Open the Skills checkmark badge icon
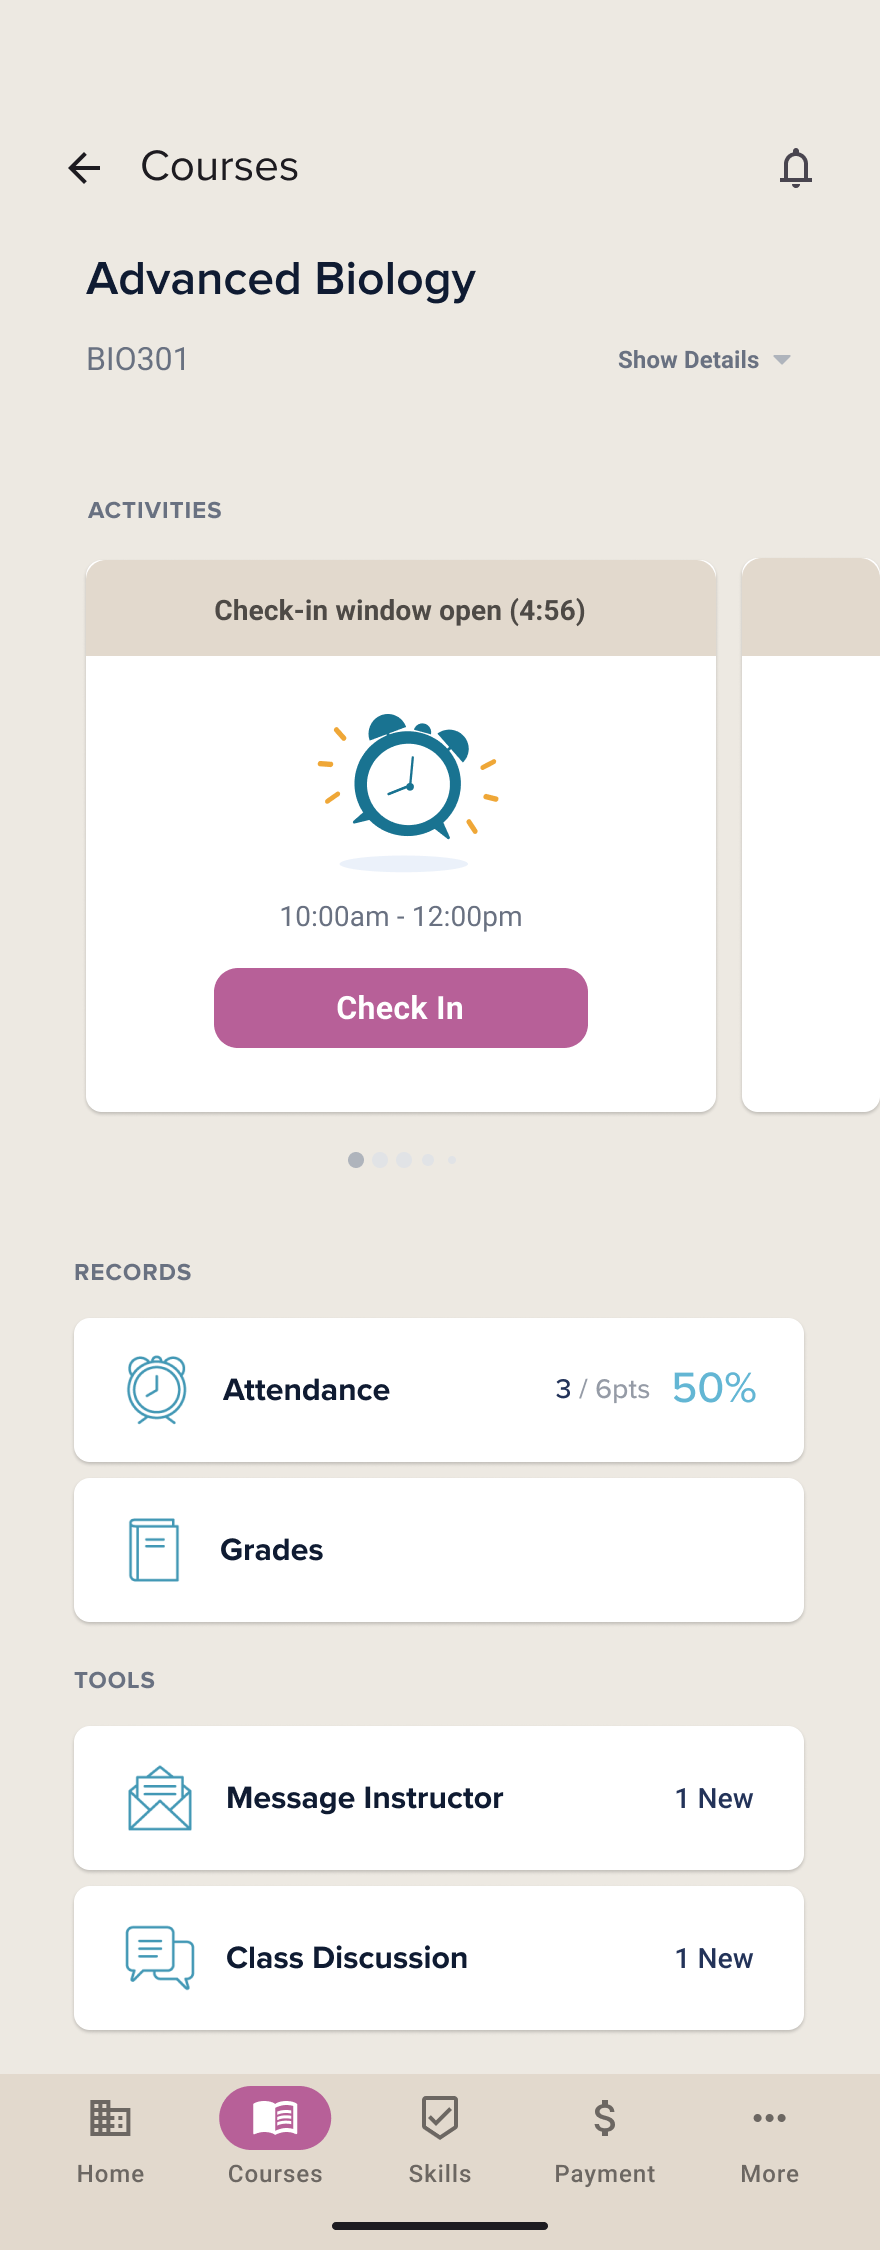880x2250 pixels. pos(440,2118)
